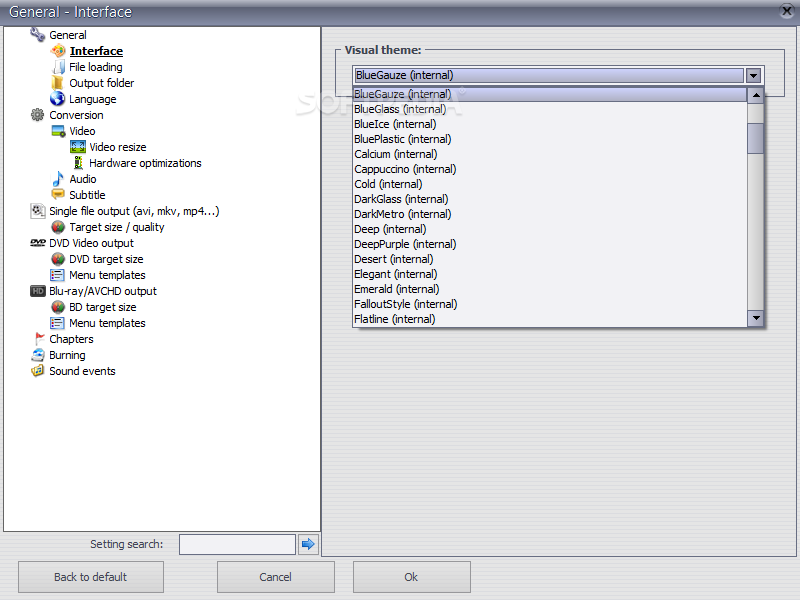Click Blu-ray Menu templates icon

(x=57, y=323)
